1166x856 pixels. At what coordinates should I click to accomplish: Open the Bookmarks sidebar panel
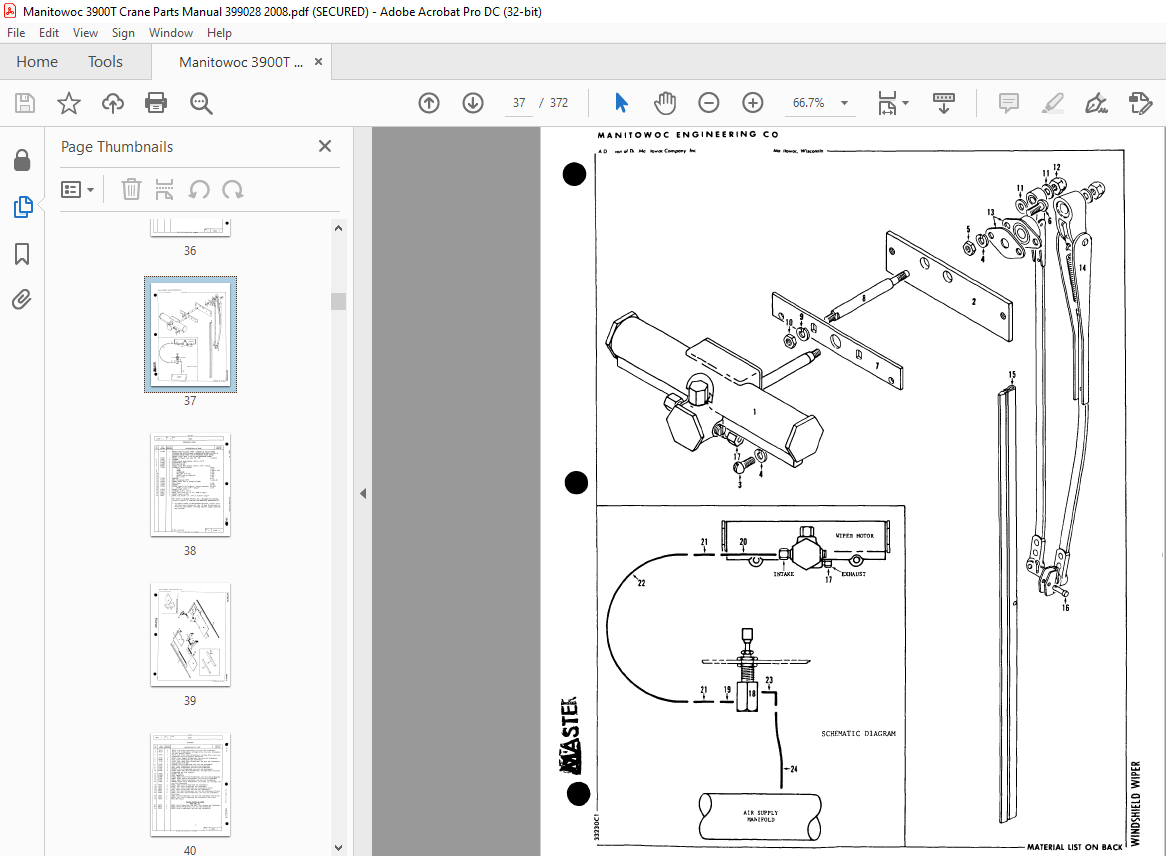22,254
